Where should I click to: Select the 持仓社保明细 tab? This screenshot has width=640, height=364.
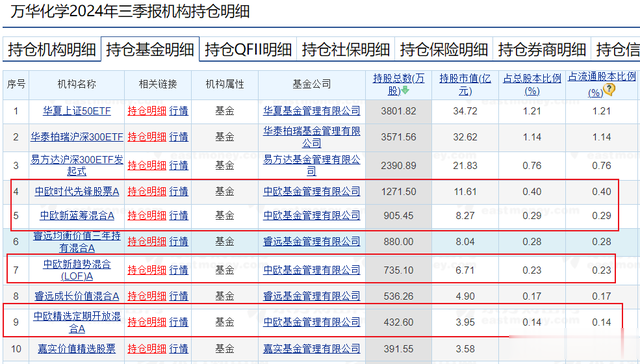point(346,49)
